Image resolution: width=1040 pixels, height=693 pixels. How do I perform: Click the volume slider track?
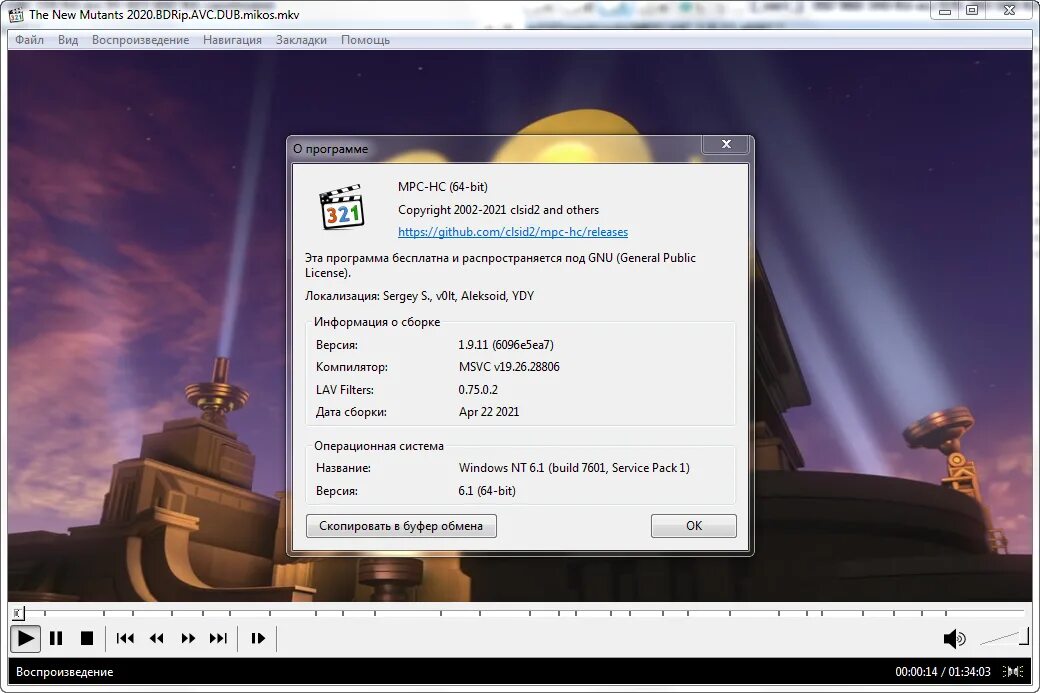click(x=1004, y=638)
